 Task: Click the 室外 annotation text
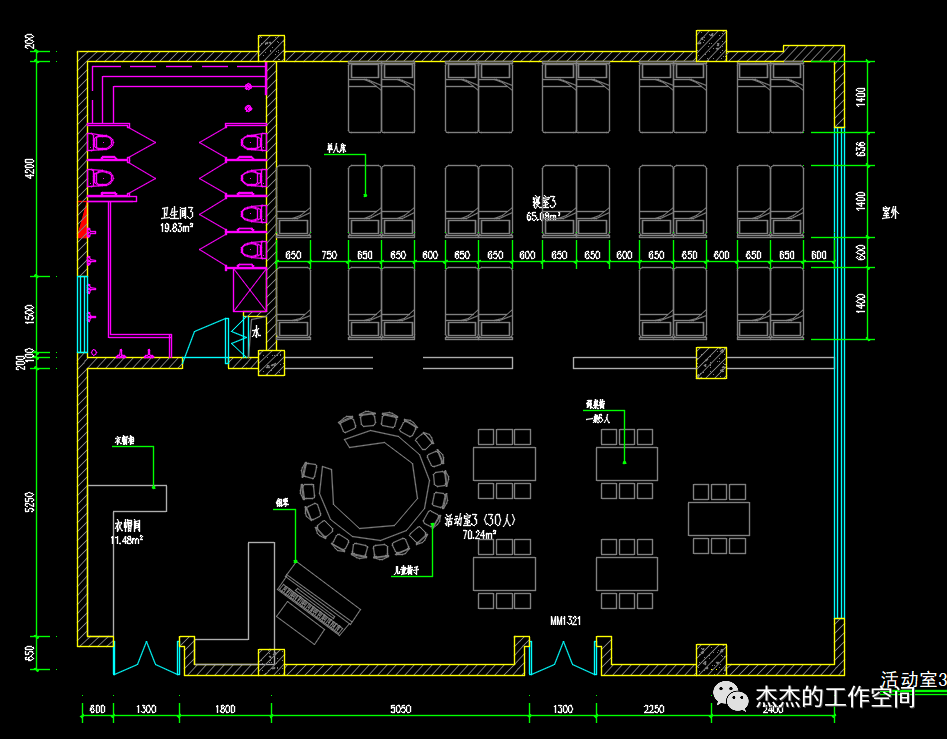point(890,213)
